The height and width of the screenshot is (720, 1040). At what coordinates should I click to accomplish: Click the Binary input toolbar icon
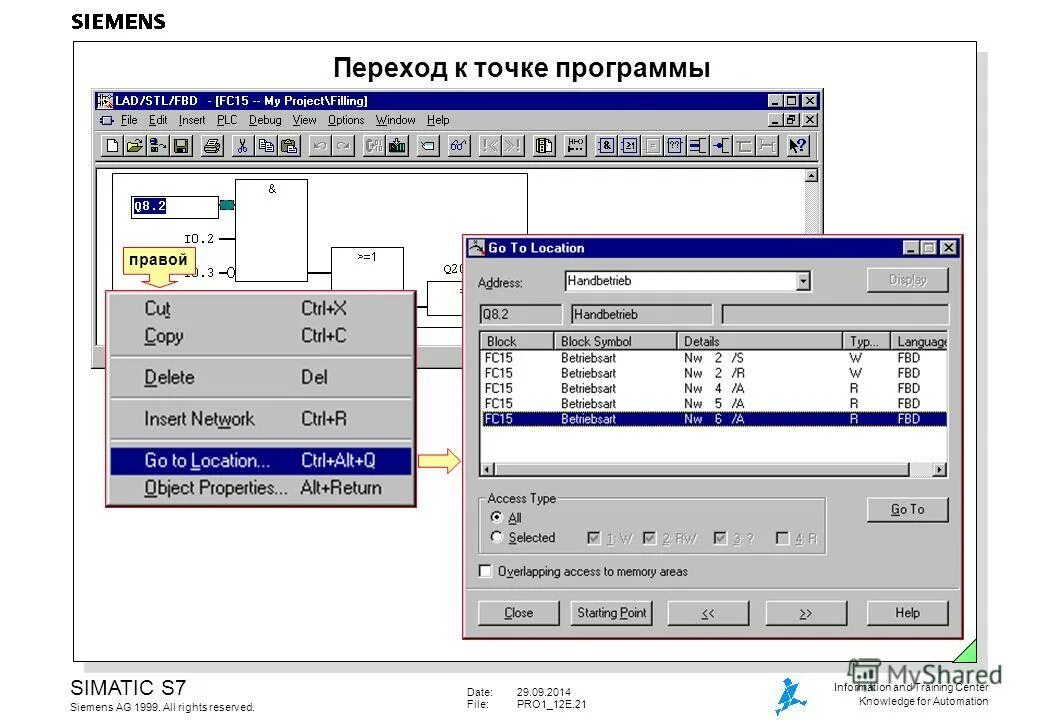[x=698, y=145]
